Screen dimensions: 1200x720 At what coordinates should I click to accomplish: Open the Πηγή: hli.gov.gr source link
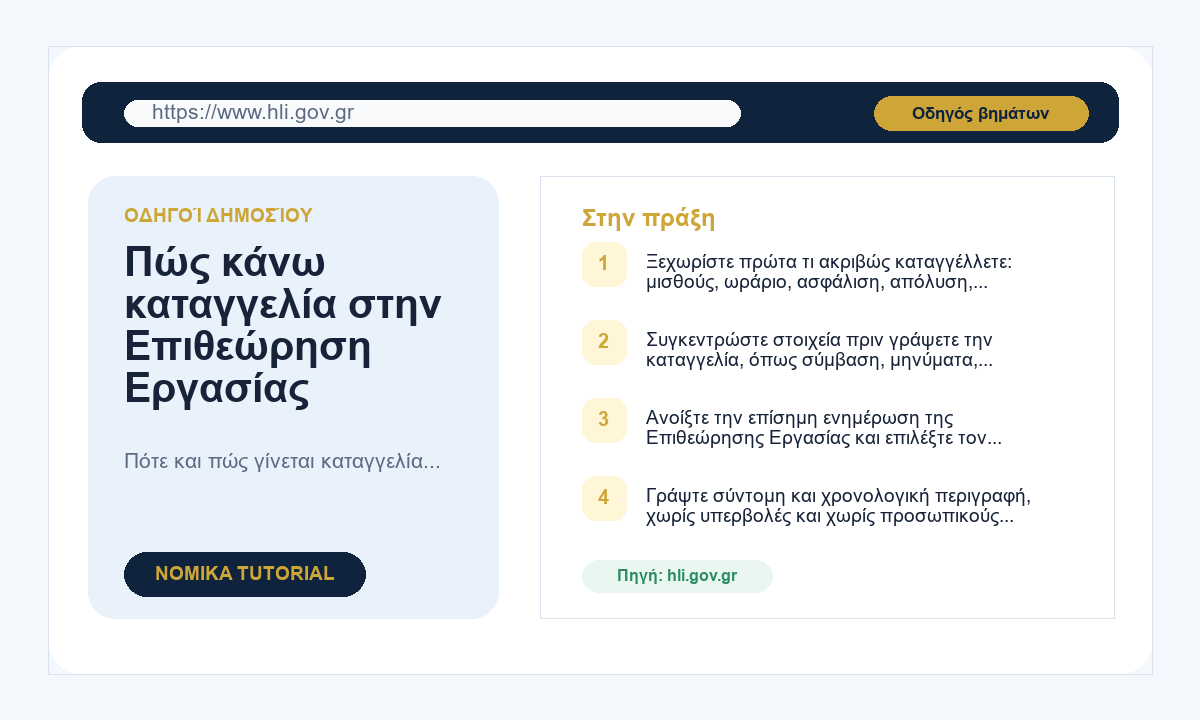coord(677,576)
